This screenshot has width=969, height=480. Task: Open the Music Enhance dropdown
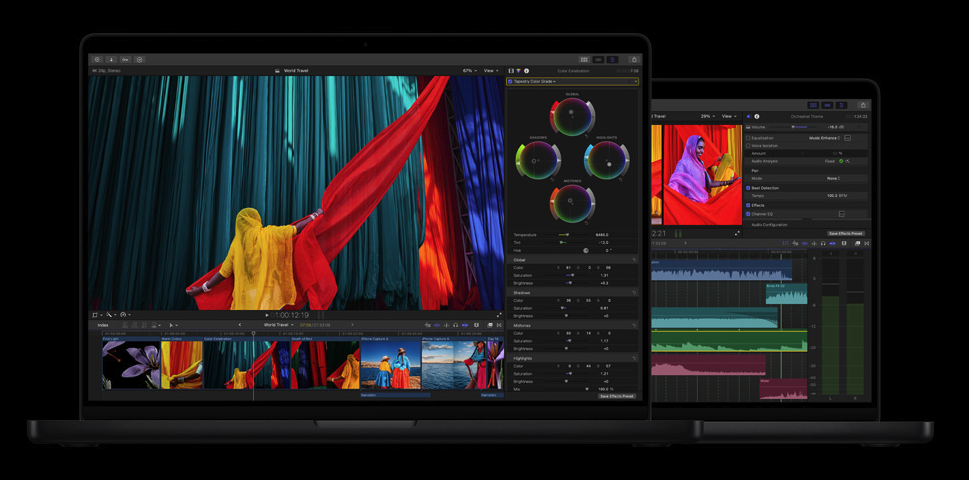click(x=824, y=138)
